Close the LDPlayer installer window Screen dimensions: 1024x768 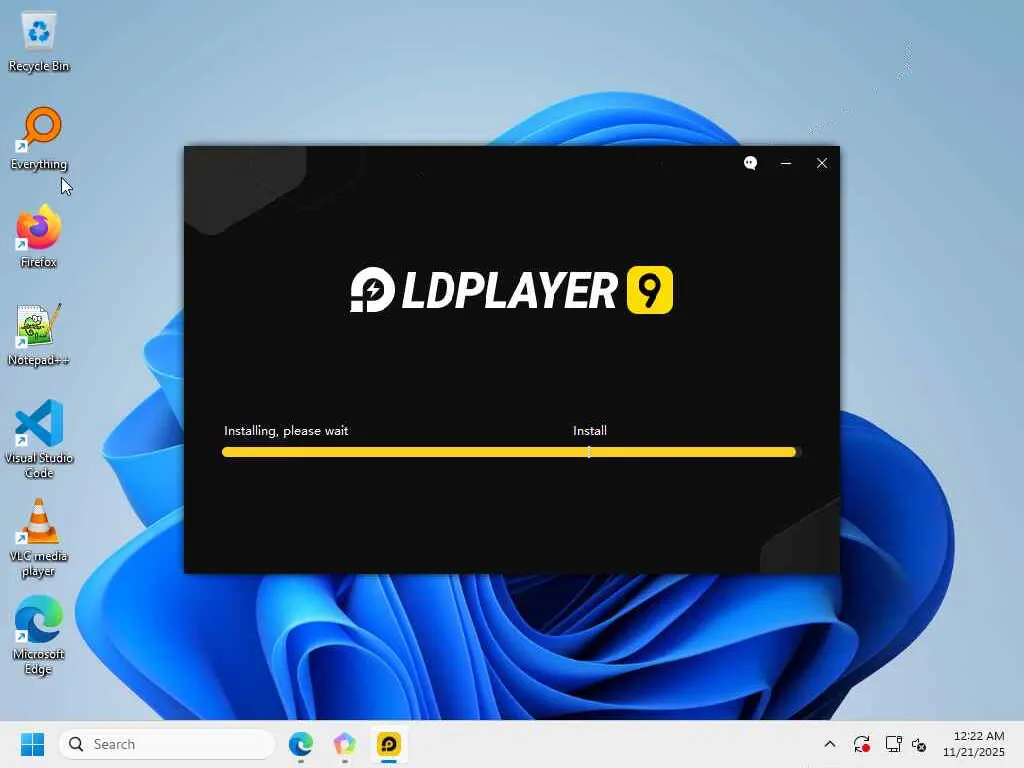[x=822, y=163]
